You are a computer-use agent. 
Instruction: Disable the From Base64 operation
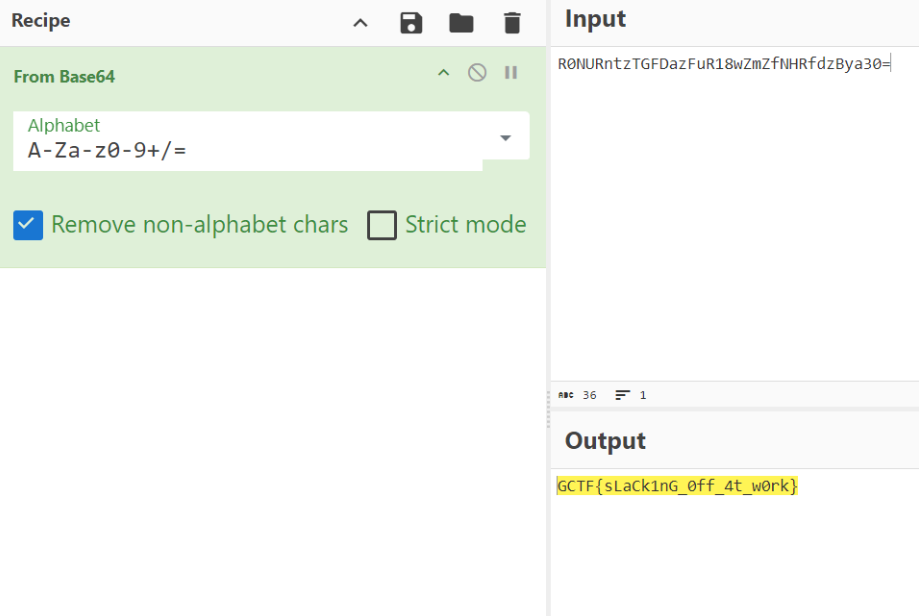tap(477, 73)
